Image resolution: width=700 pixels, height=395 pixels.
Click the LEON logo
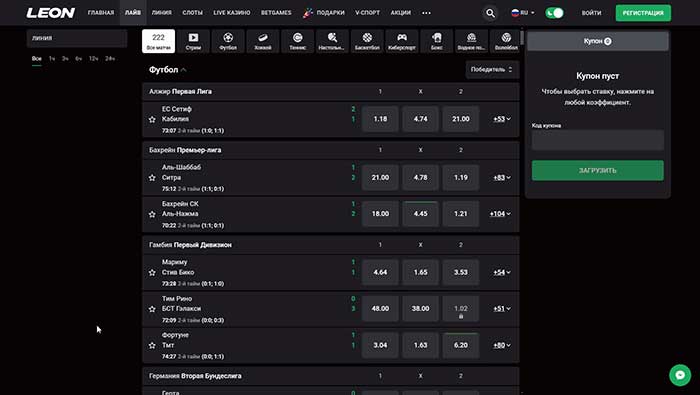(x=50, y=13)
